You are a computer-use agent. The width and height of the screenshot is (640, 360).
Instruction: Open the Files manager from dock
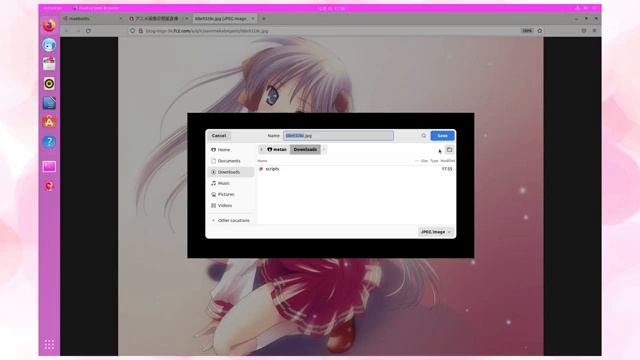(49, 64)
